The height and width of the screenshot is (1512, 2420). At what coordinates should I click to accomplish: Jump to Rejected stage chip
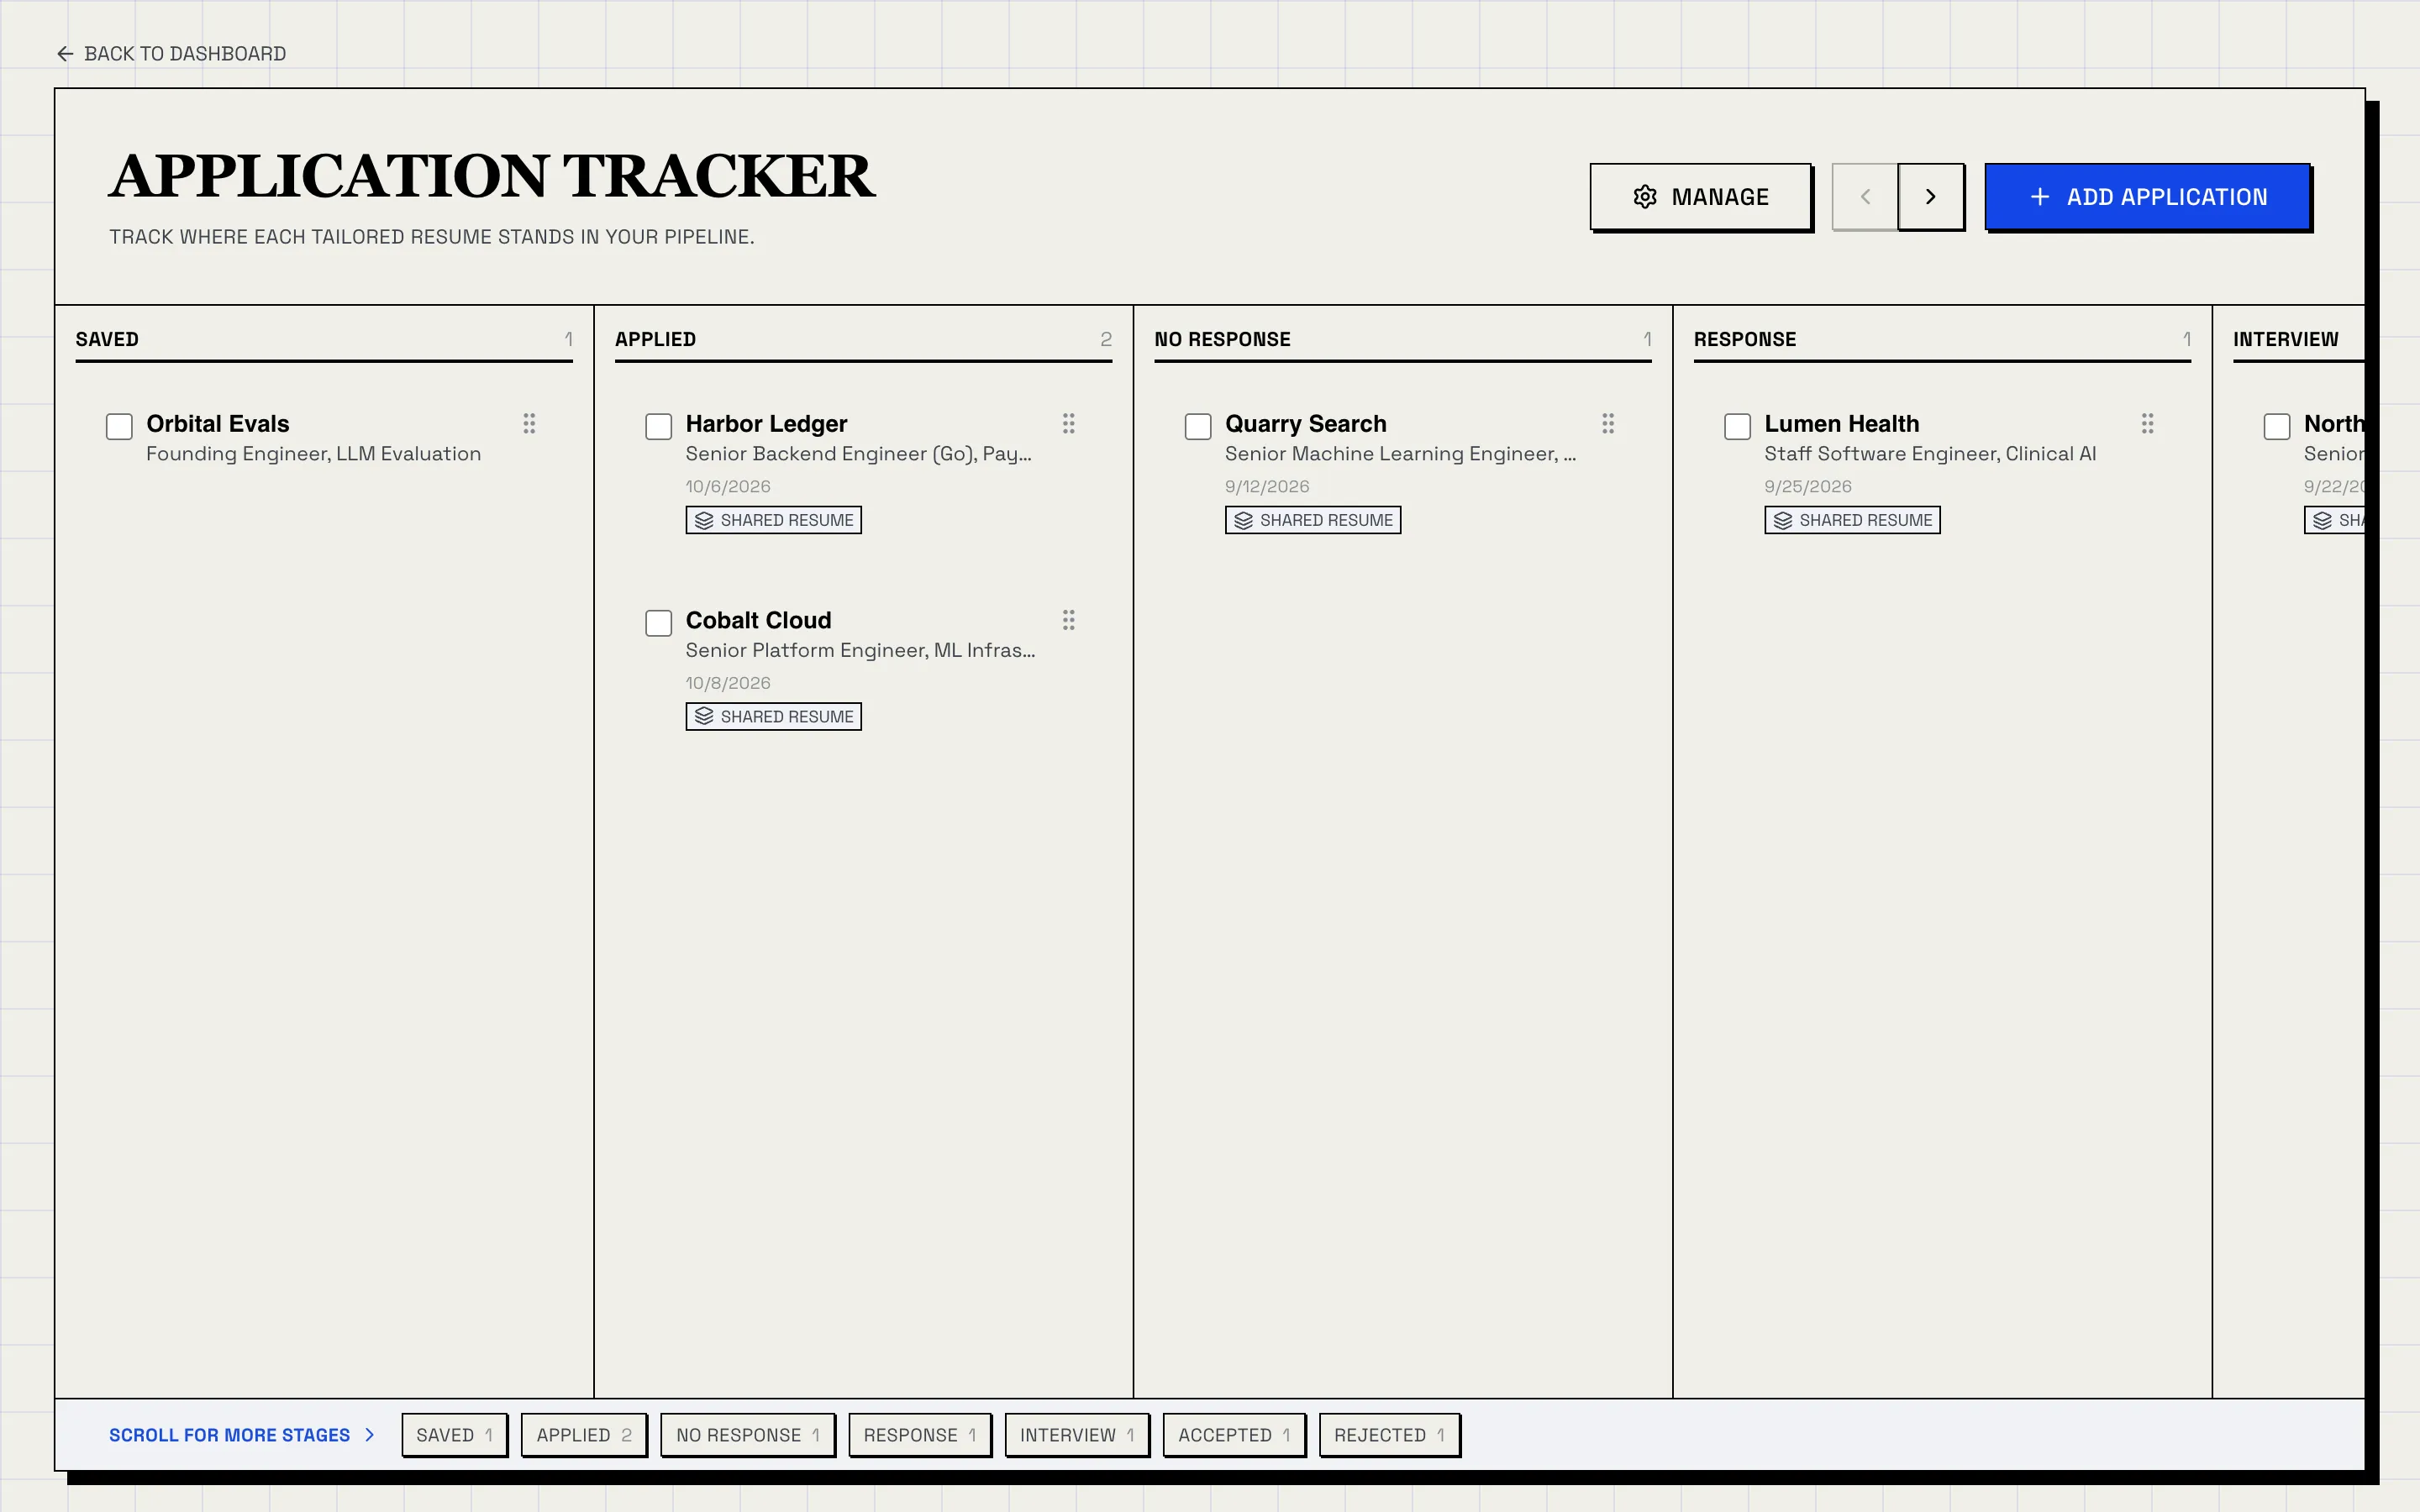point(1389,1435)
